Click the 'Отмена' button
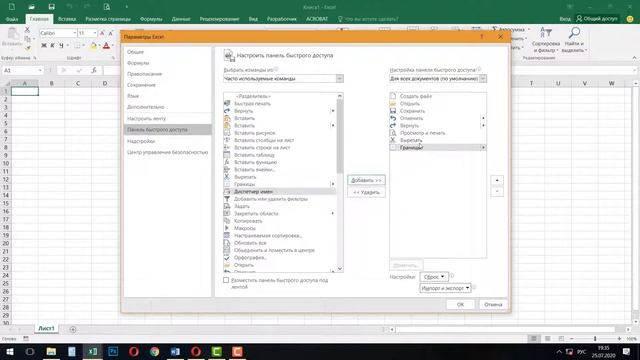The height and width of the screenshot is (360, 640). click(493, 304)
